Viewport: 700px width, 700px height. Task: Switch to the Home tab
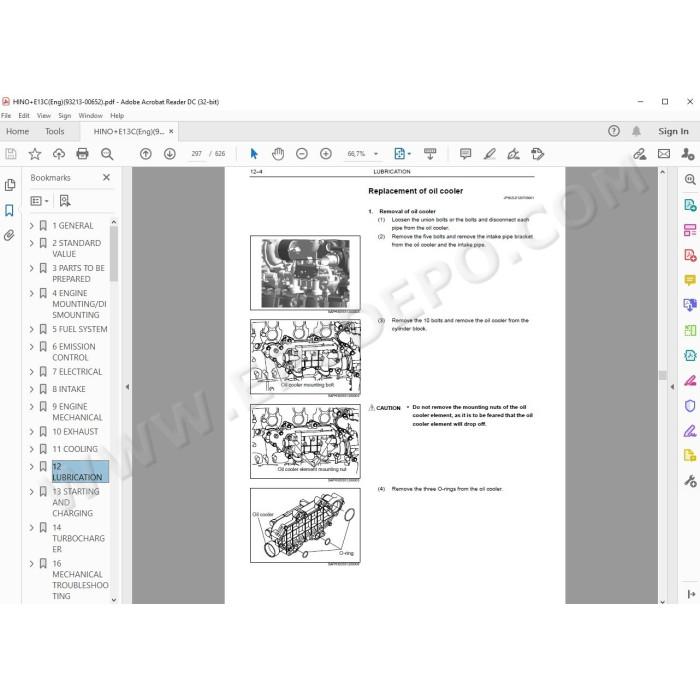coord(17,131)
